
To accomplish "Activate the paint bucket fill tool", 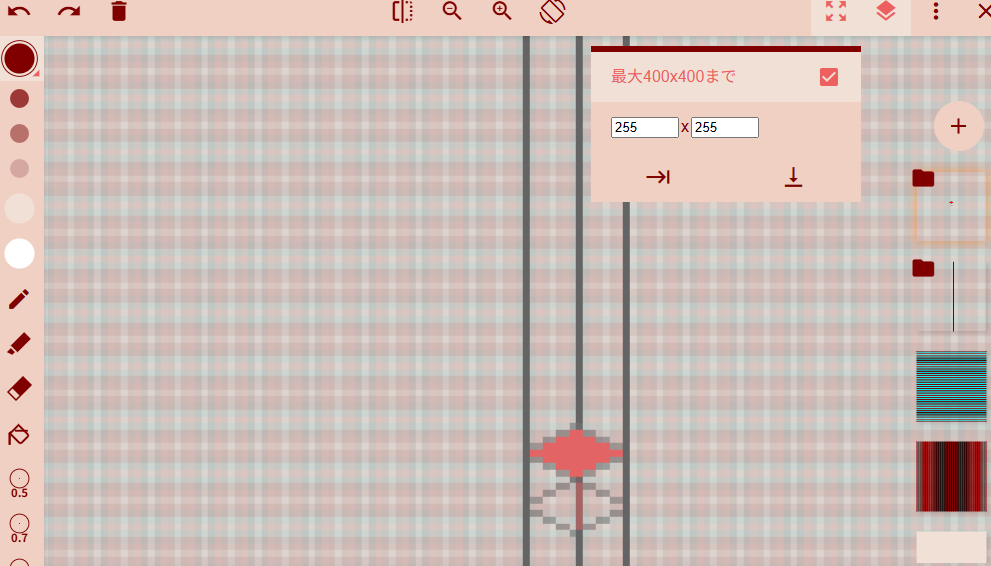I will [x=19, y=435].
